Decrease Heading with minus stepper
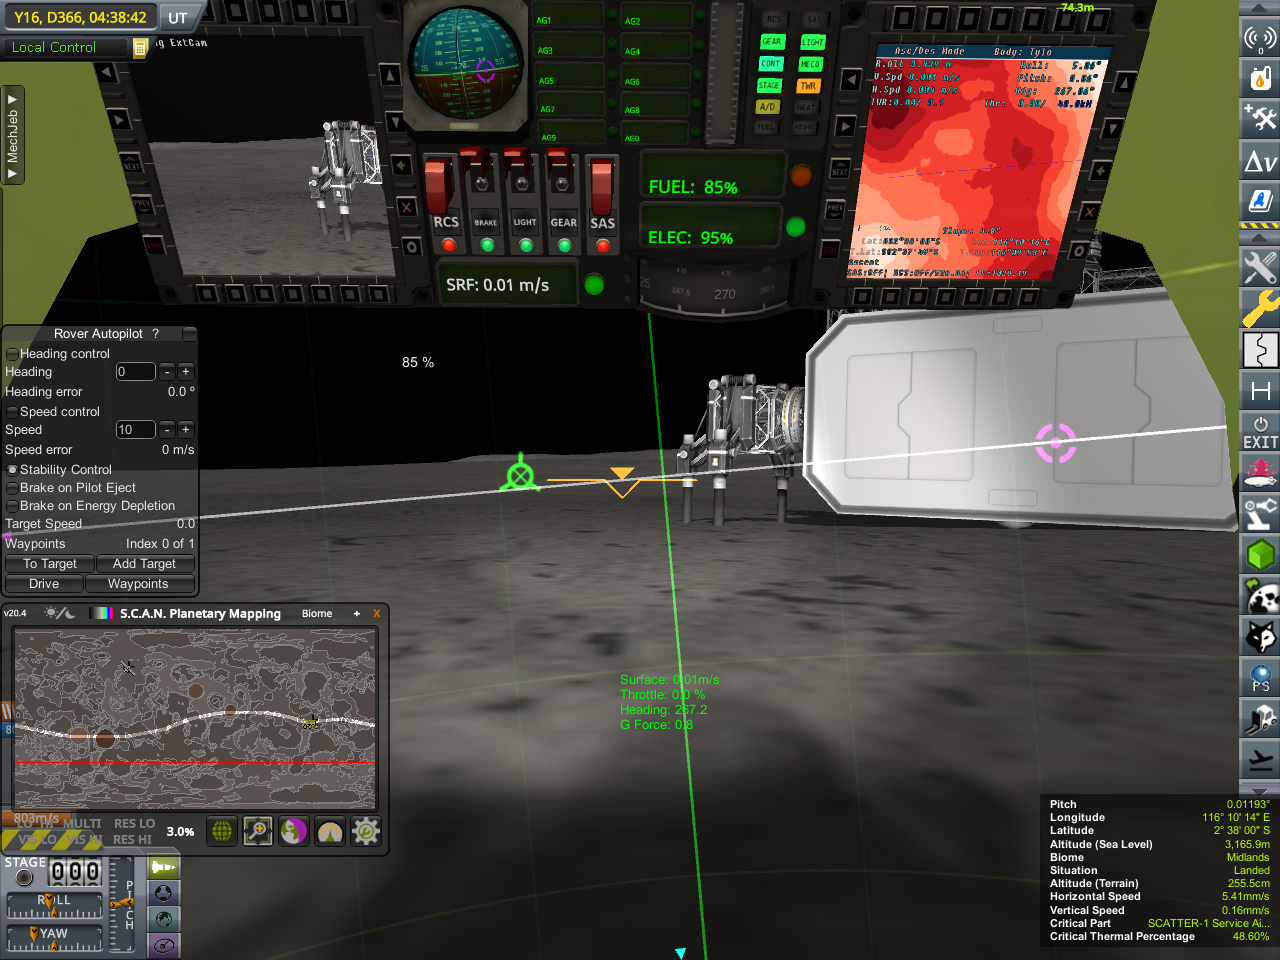This screenshot has width=1280, height=960. click(x=167, y=372)
